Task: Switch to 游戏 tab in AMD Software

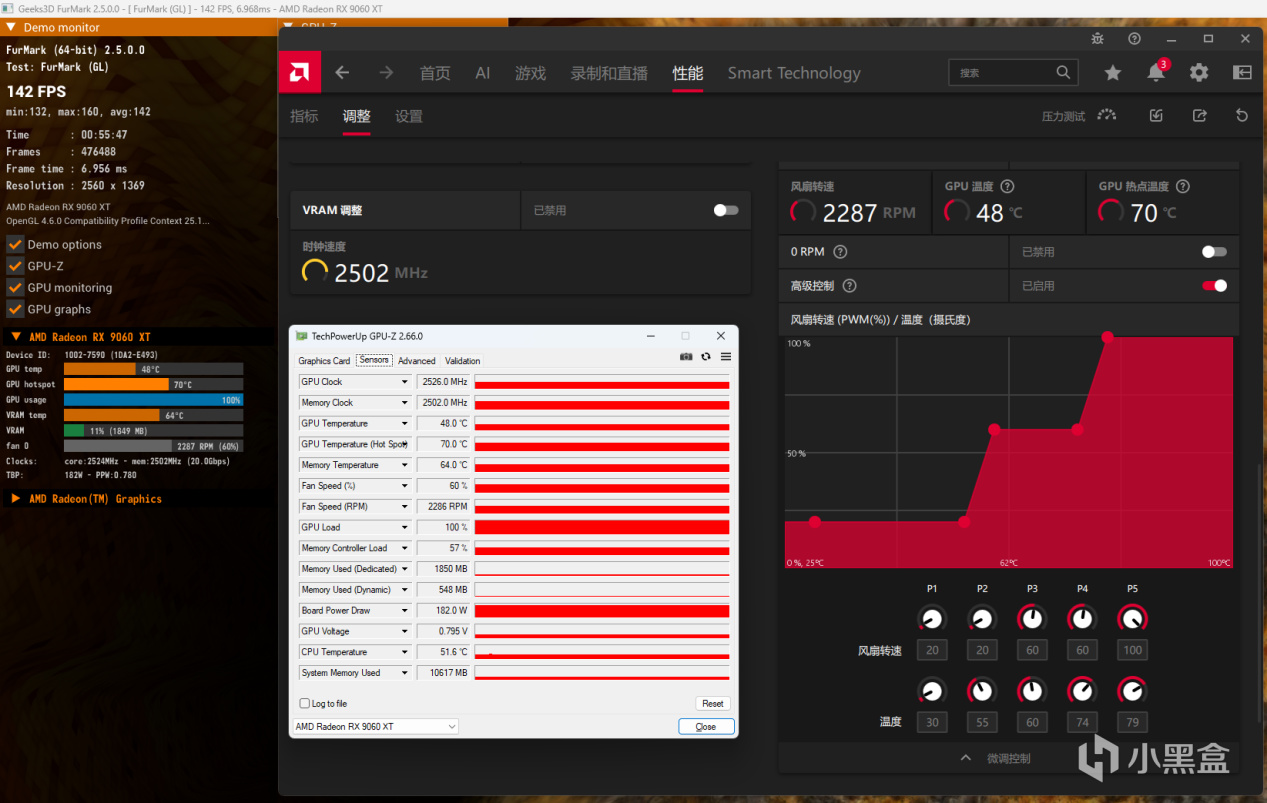Action: [530, 73]
